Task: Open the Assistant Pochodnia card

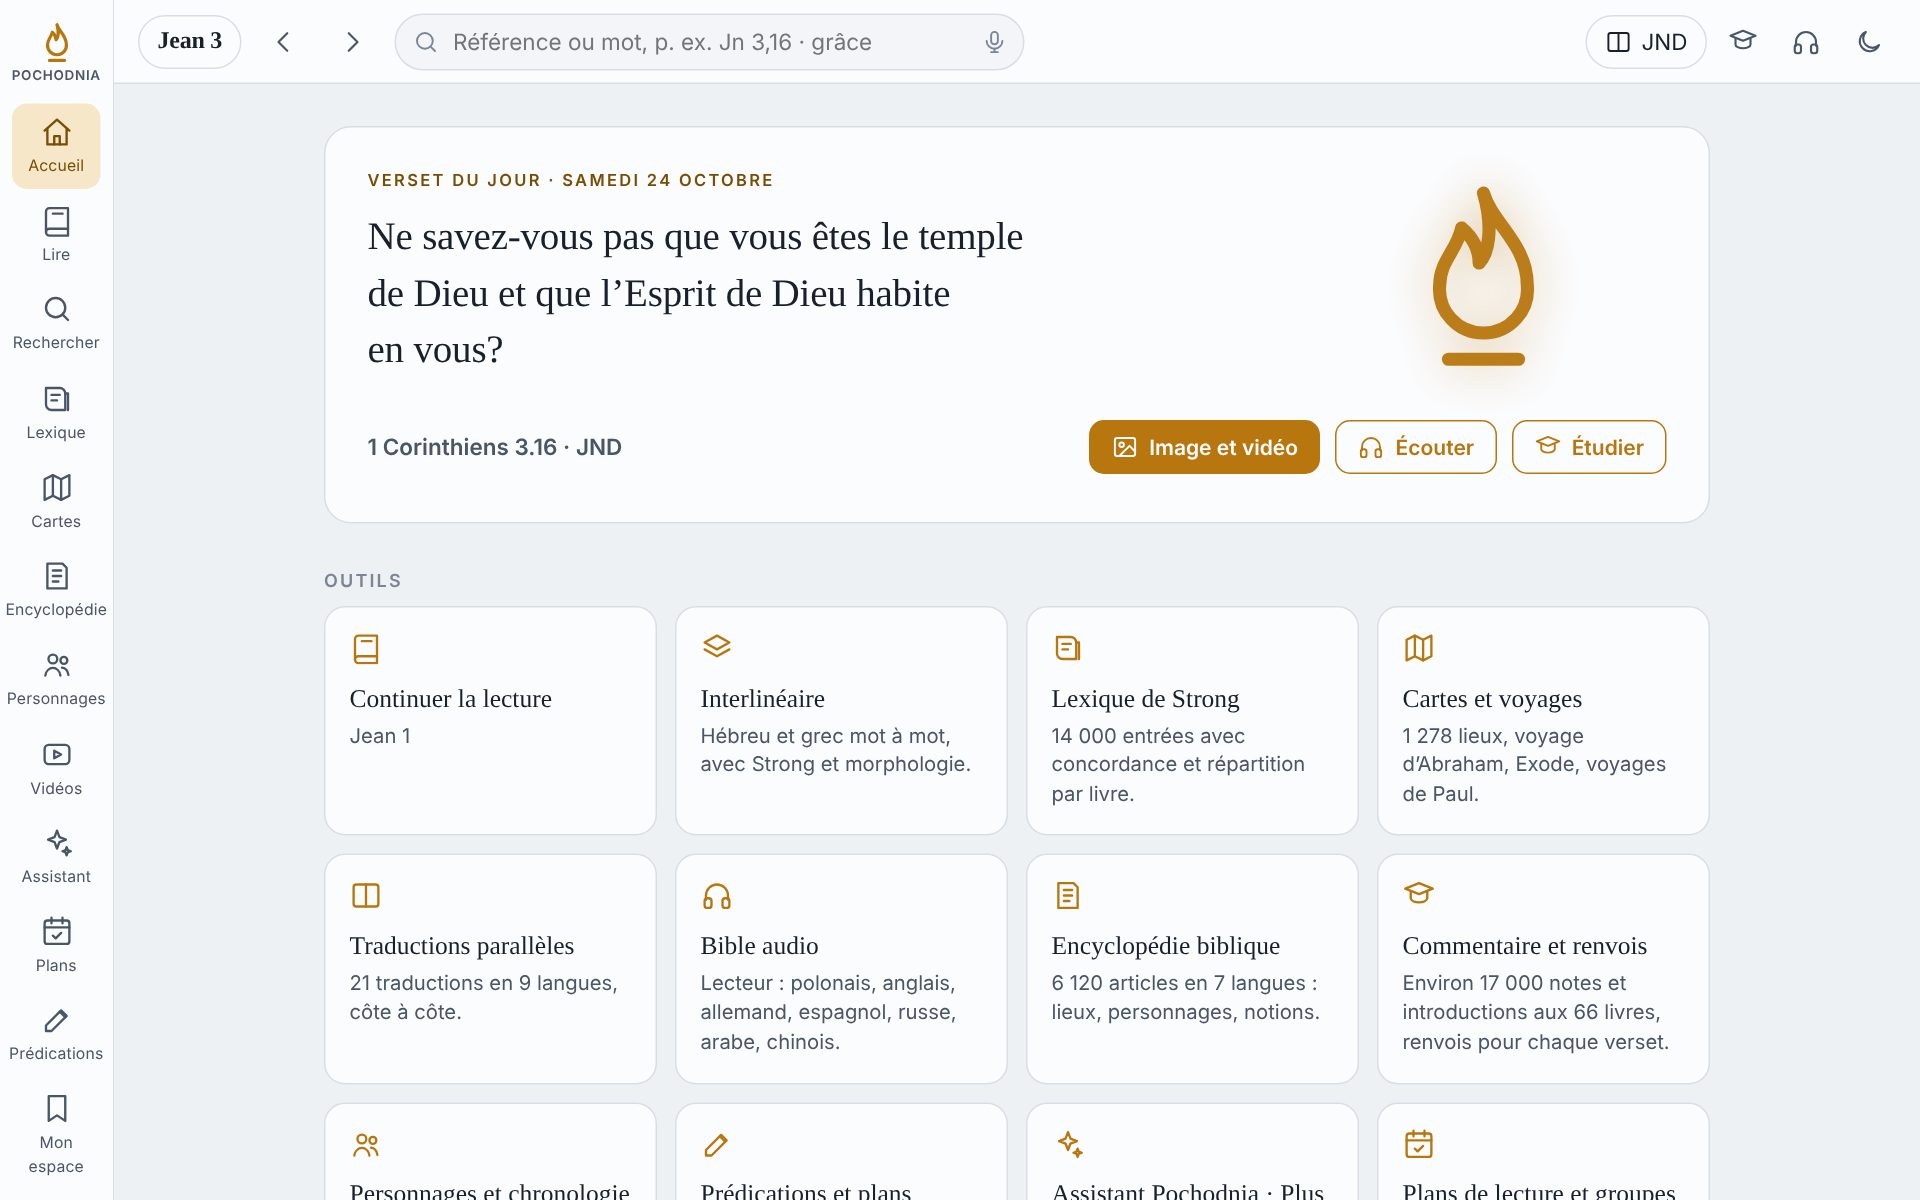Action: pos(1192,1152)
